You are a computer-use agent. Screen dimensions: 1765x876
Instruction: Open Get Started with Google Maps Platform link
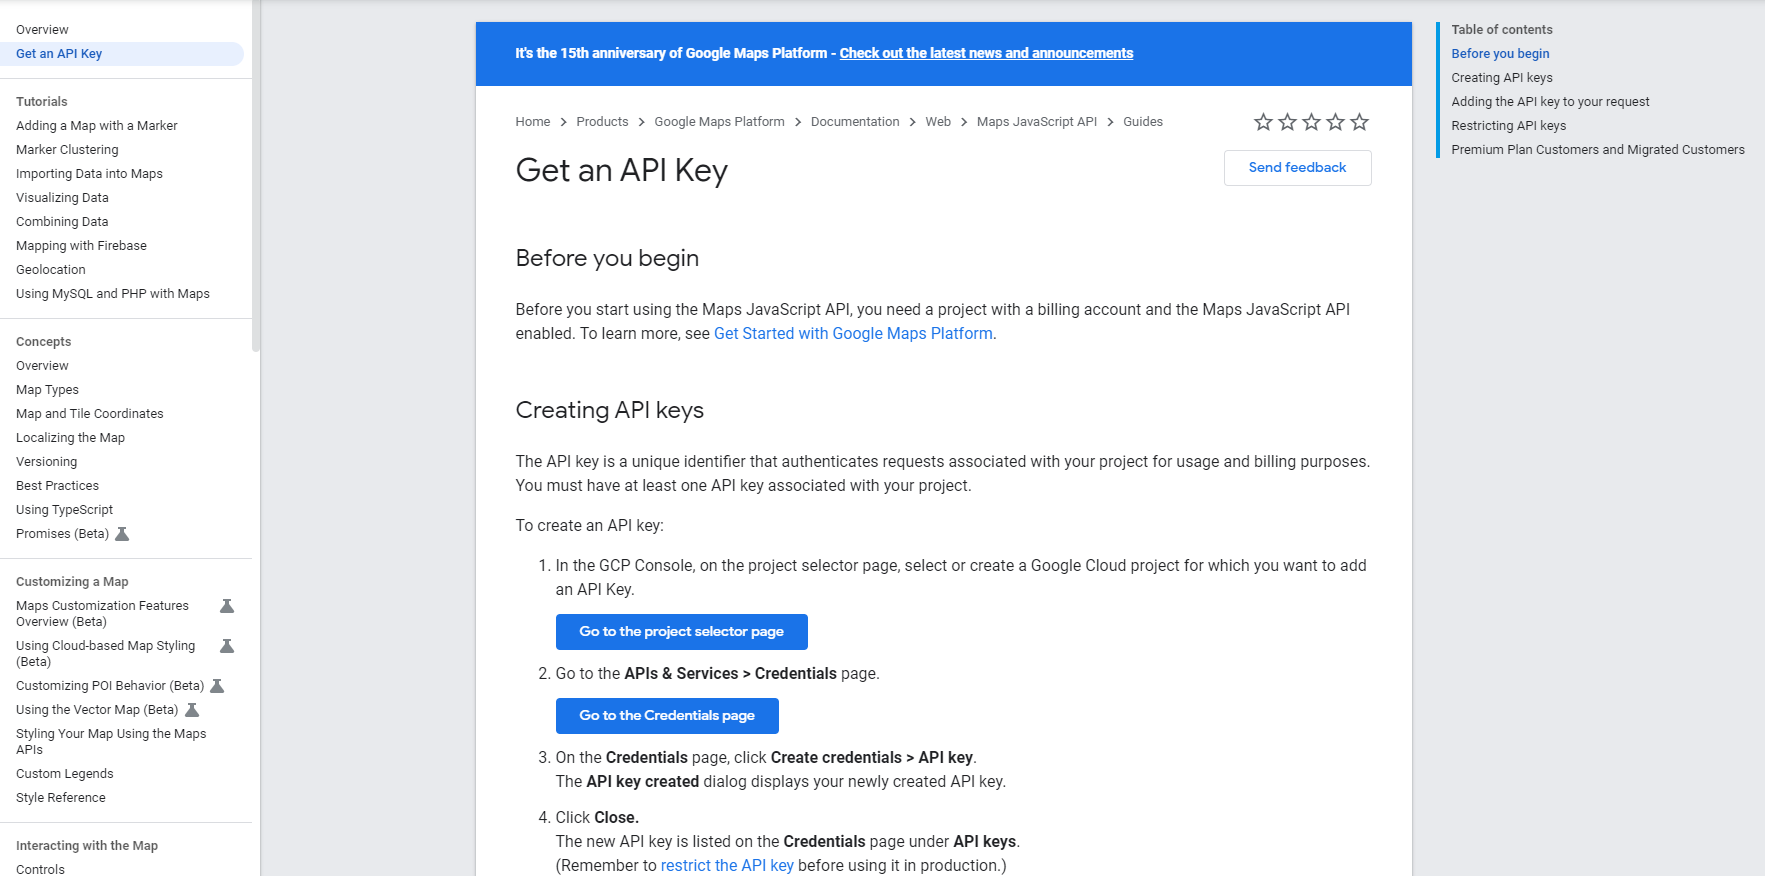click(x=853, y=334)
